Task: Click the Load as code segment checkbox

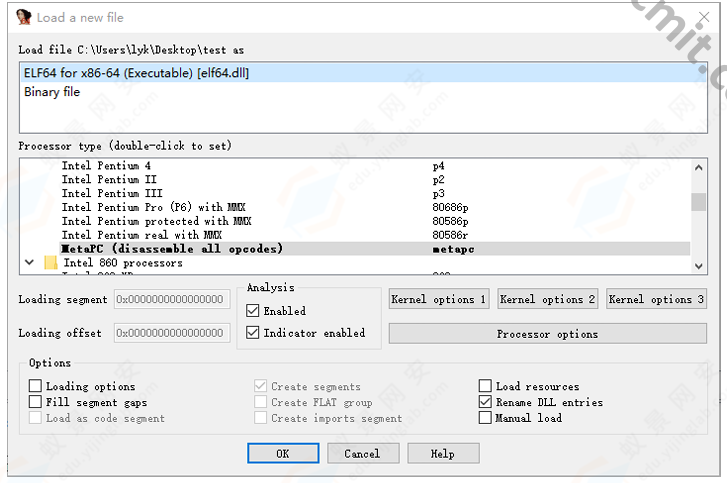Action: 35,418
